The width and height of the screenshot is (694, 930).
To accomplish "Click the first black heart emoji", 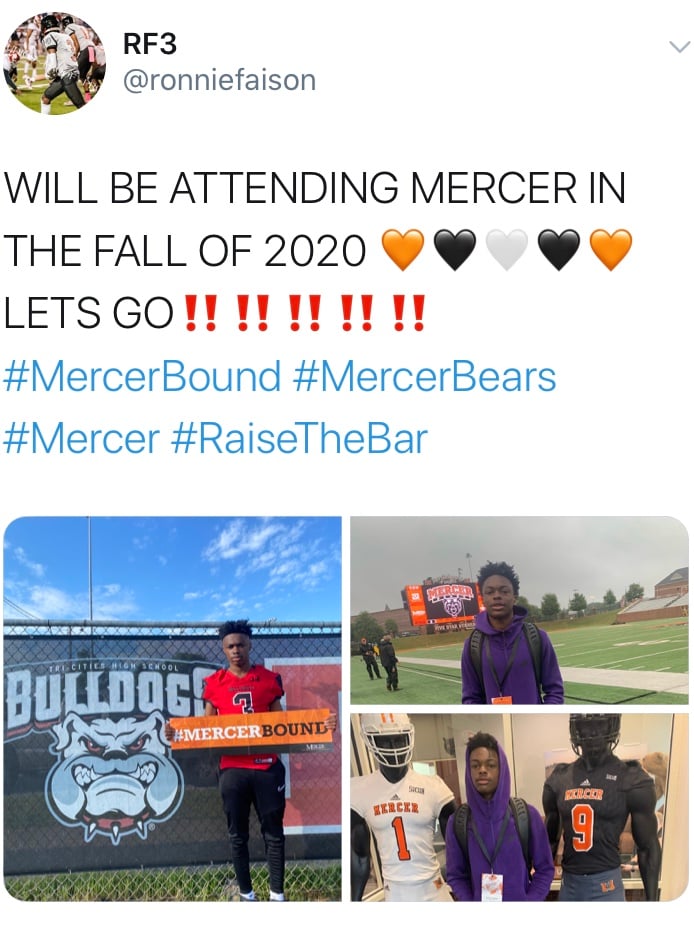I will click(455, 250).
